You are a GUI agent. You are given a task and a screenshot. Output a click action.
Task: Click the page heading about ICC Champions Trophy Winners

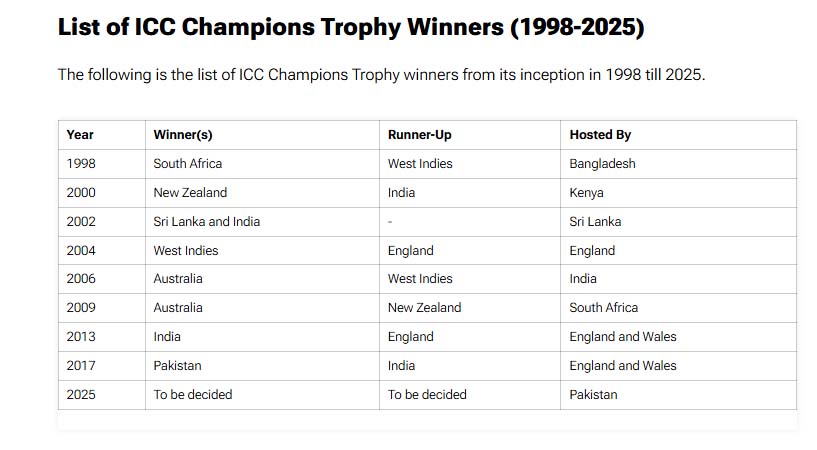pyautogui.click(x=350, y=28)
